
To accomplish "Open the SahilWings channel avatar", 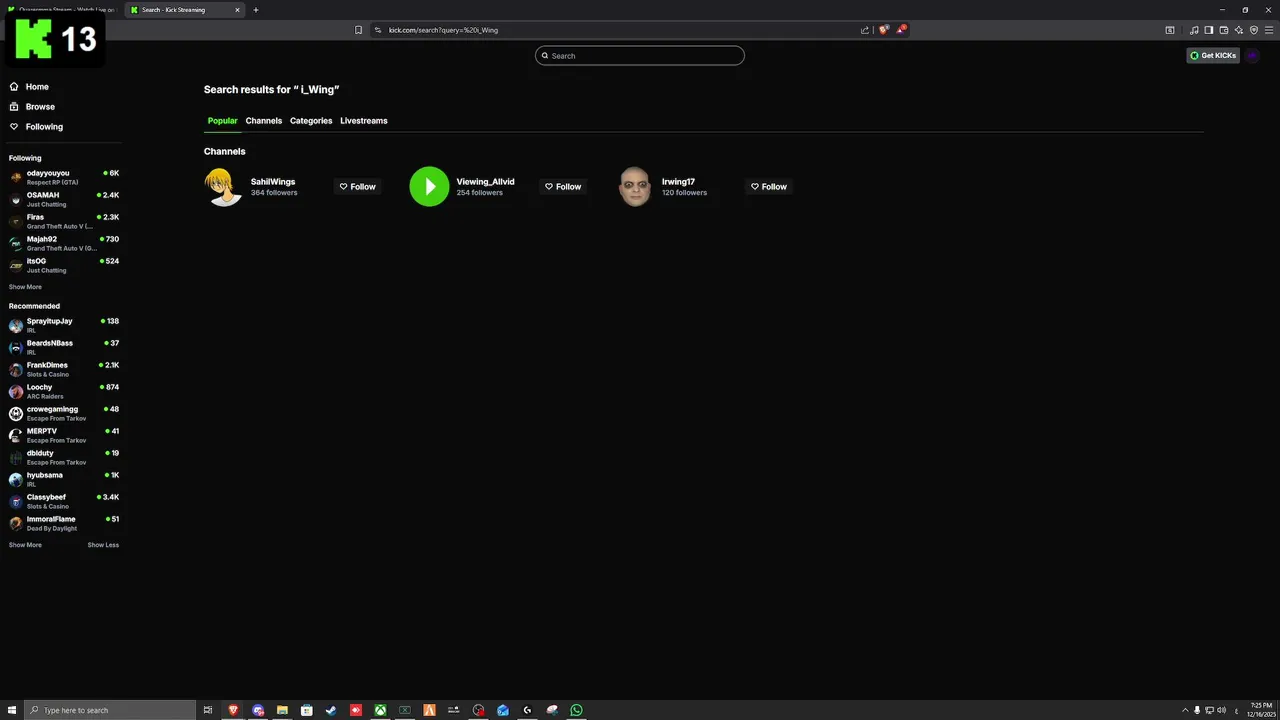I will tap(224, 187).
